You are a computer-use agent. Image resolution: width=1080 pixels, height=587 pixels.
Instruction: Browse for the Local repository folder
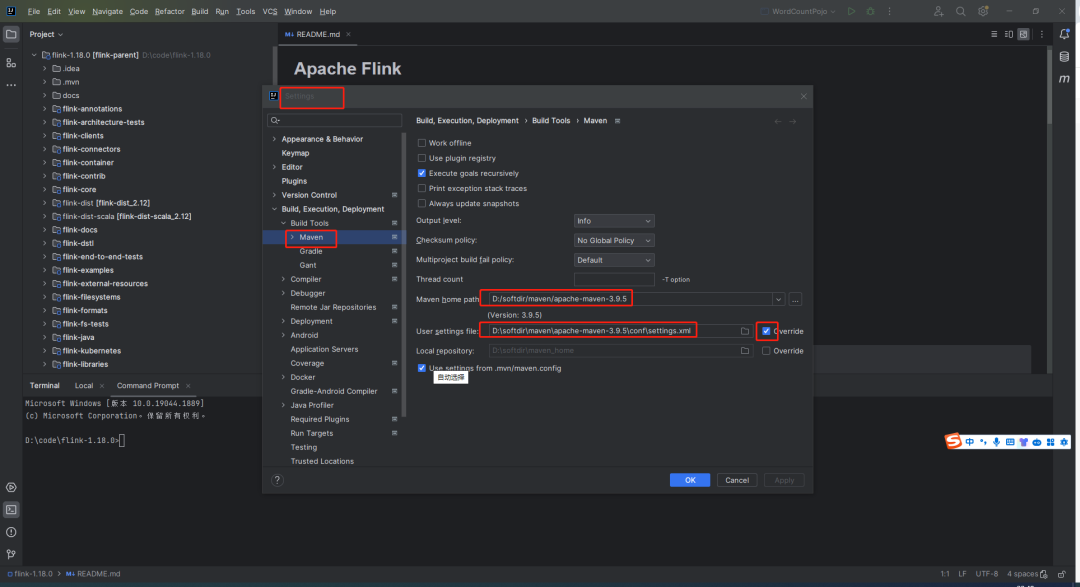(745, 351)
